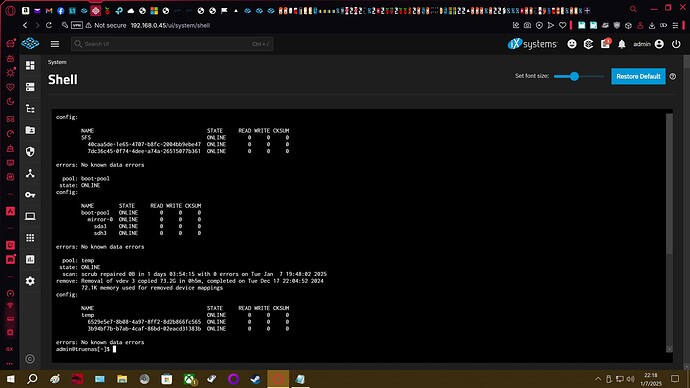Open Windows taskbar search magnifier
This screenshot has width=690, height=388.
(32, 379)
